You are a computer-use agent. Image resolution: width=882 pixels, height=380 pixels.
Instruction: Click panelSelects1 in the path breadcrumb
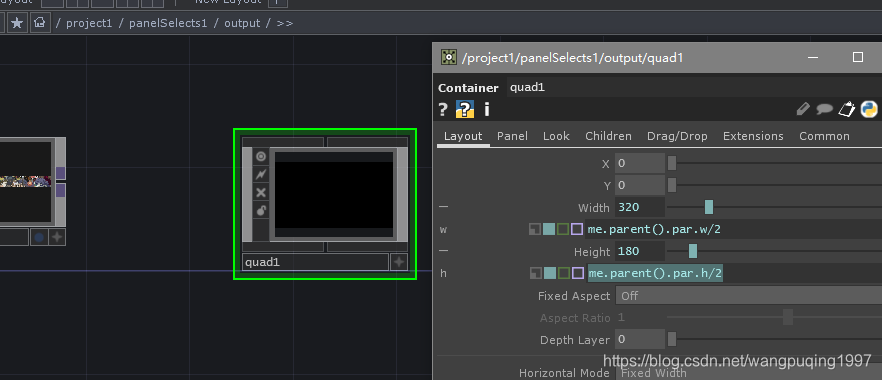coord(168,24)
